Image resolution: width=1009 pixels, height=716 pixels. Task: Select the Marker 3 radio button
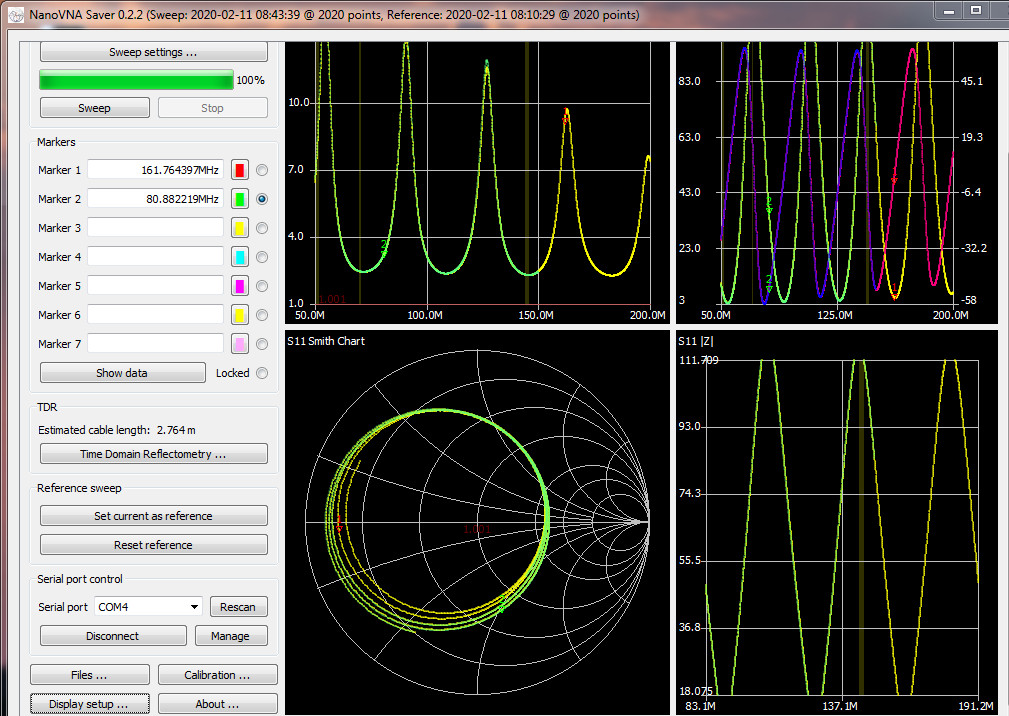click(262, 228)
